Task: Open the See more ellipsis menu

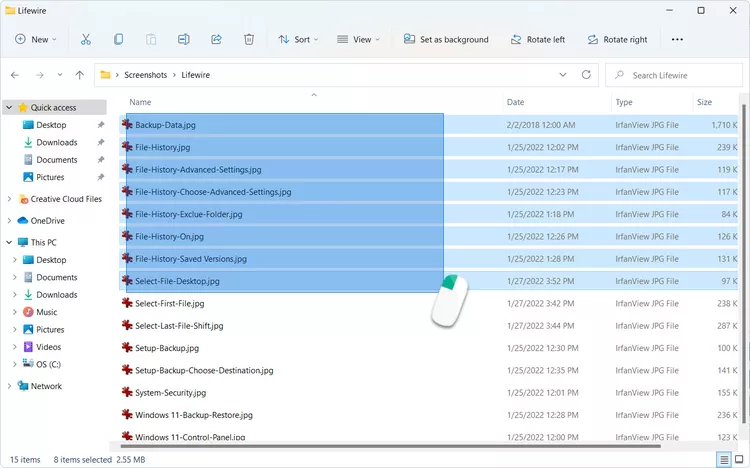Action: click(x=677, y=40)
